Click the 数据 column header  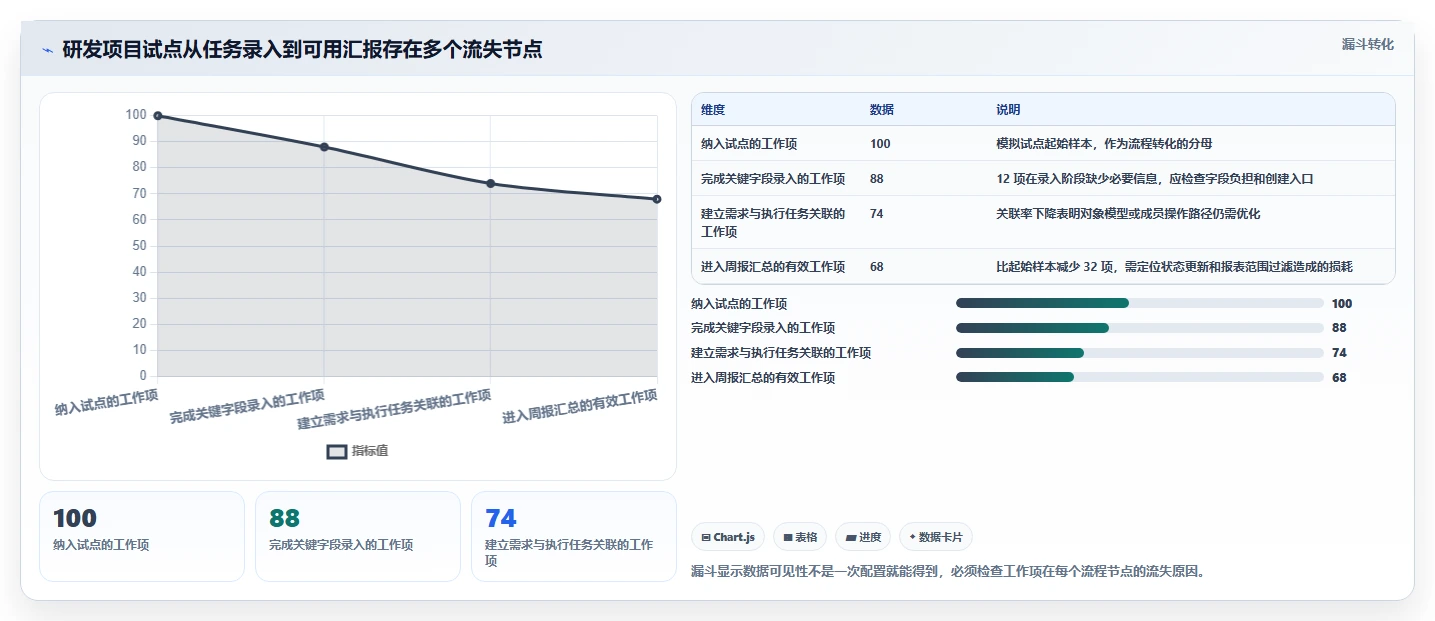click(882, 110)
